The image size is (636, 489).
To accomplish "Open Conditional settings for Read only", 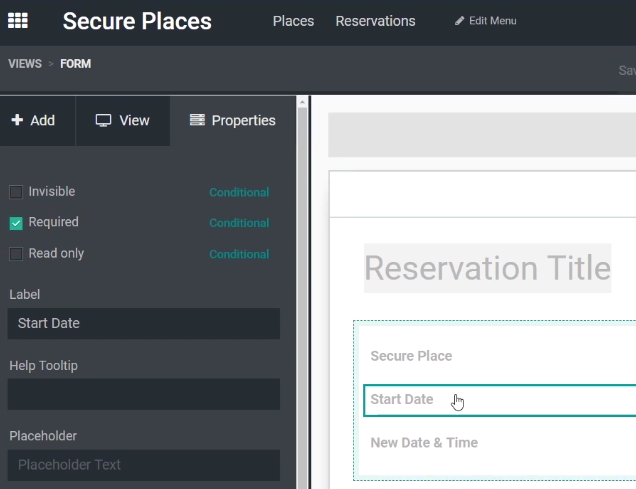I will (x=239, y=254).
